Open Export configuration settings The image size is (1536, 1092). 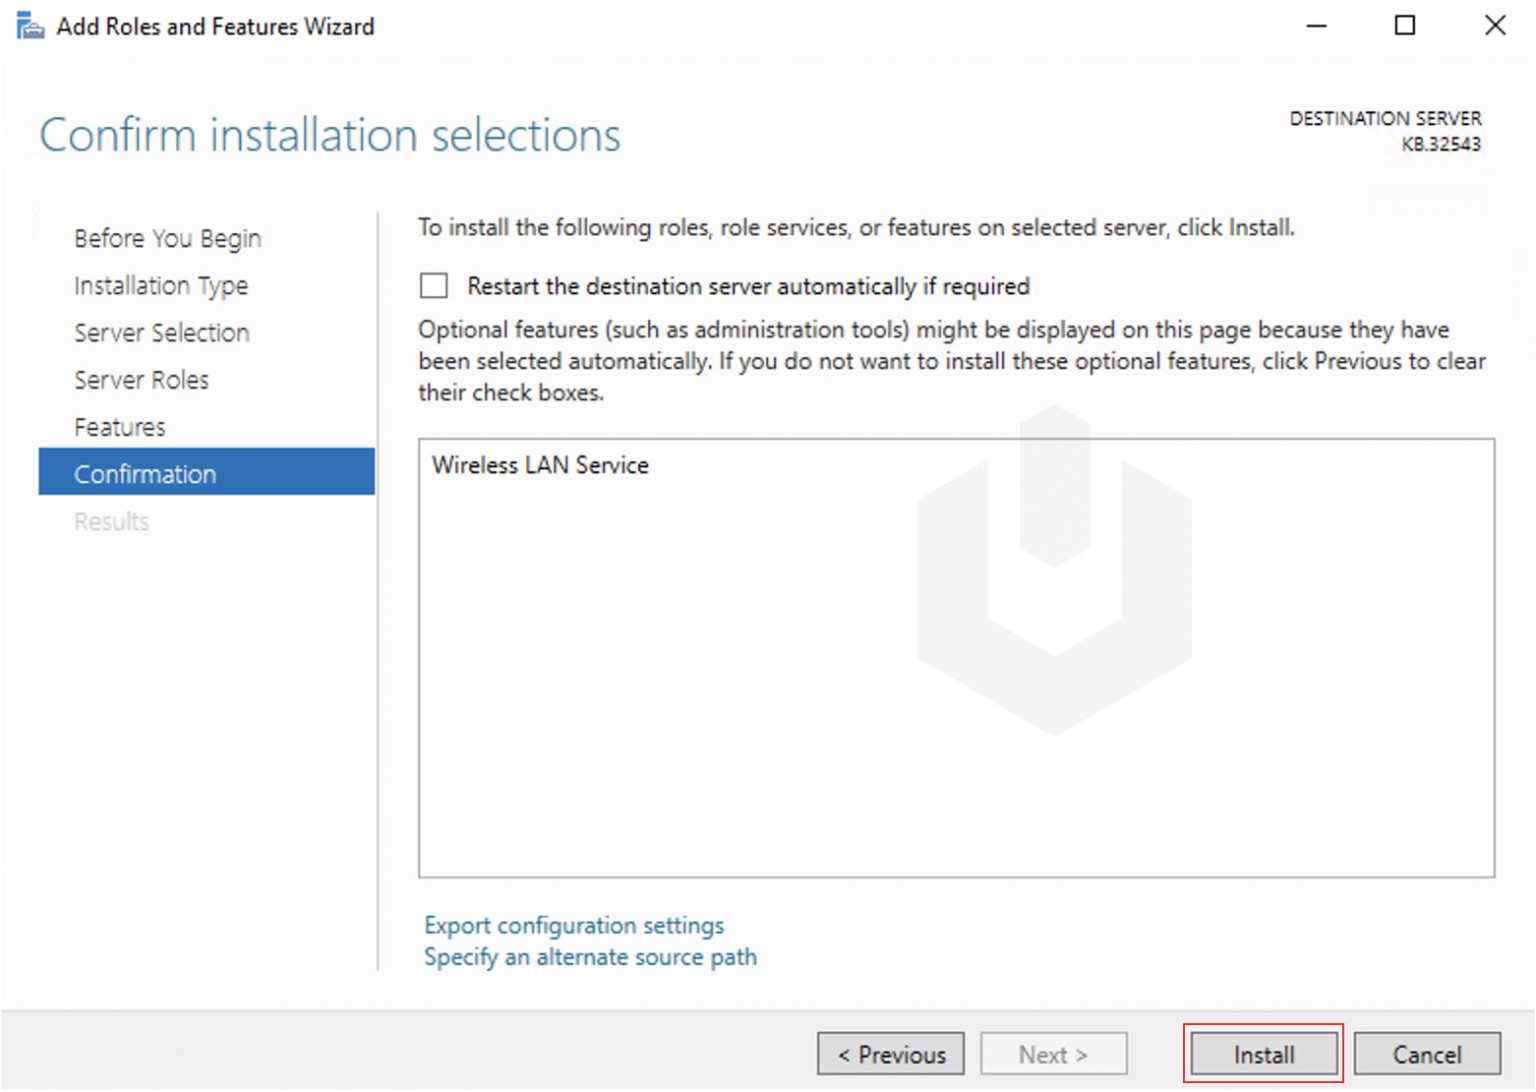(574, 925)
